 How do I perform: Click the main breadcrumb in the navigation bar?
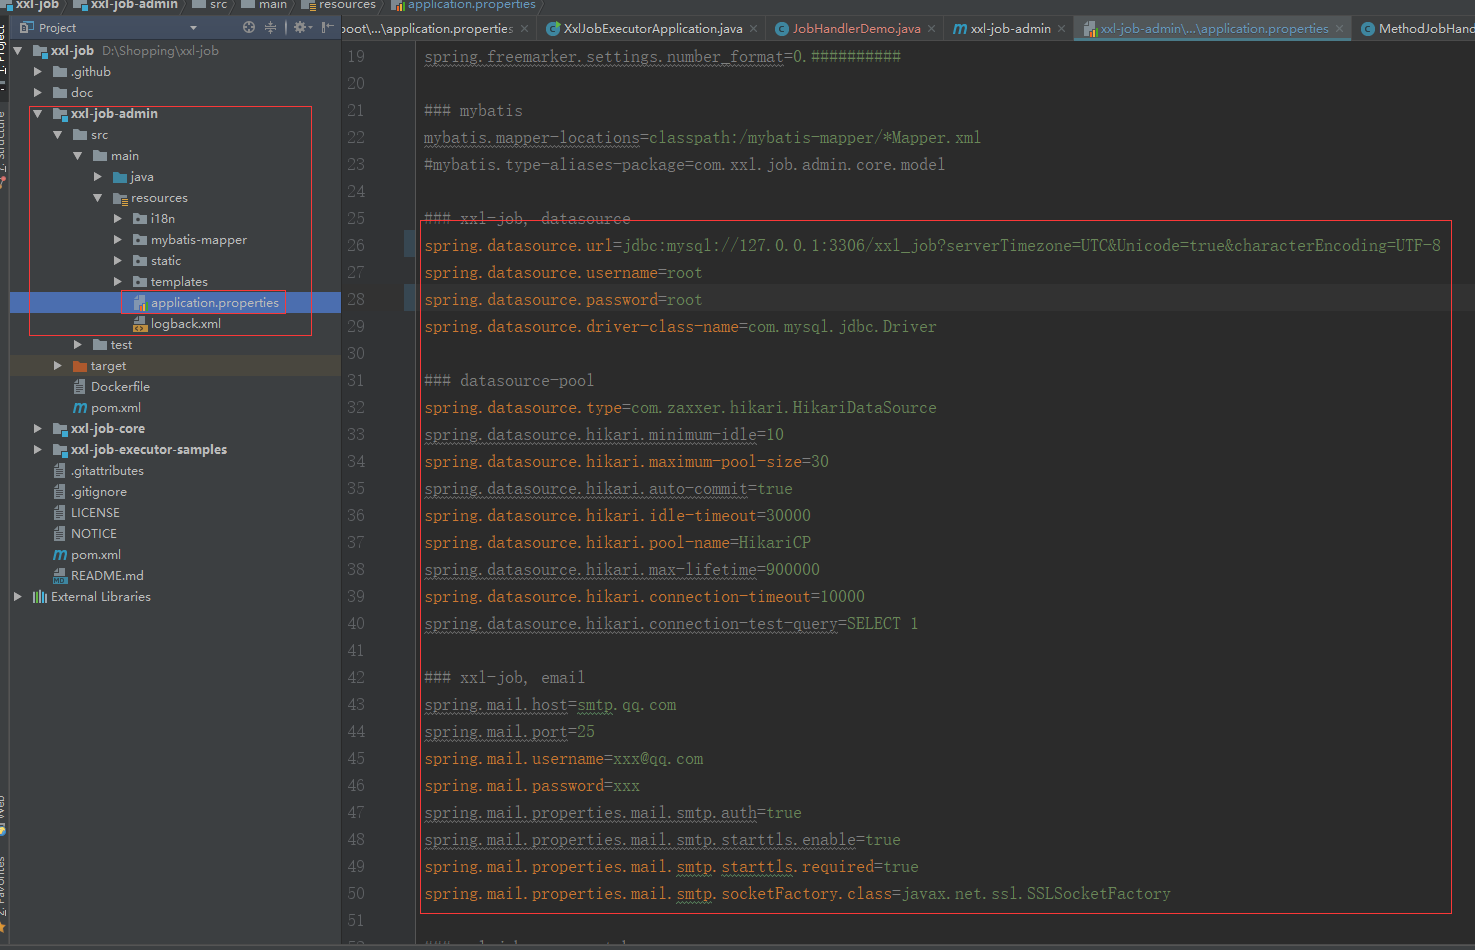pos(264,5)
